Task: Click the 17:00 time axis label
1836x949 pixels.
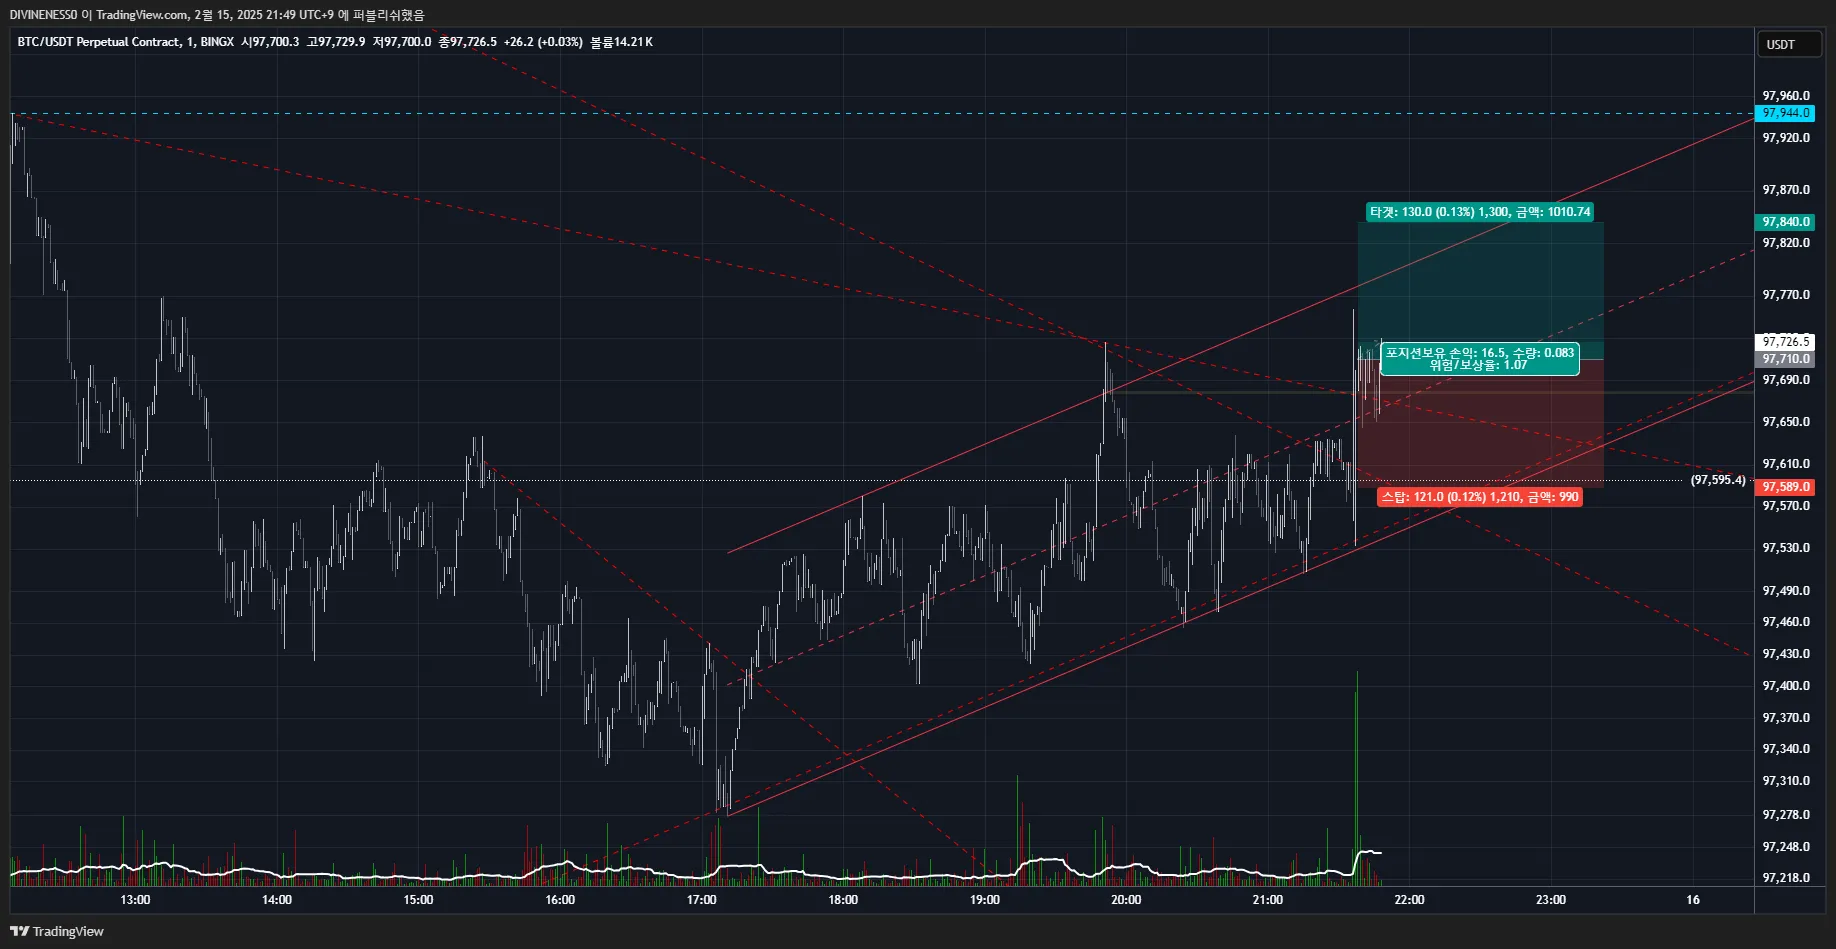Action: pyautogui.click(x=702, y=900)
